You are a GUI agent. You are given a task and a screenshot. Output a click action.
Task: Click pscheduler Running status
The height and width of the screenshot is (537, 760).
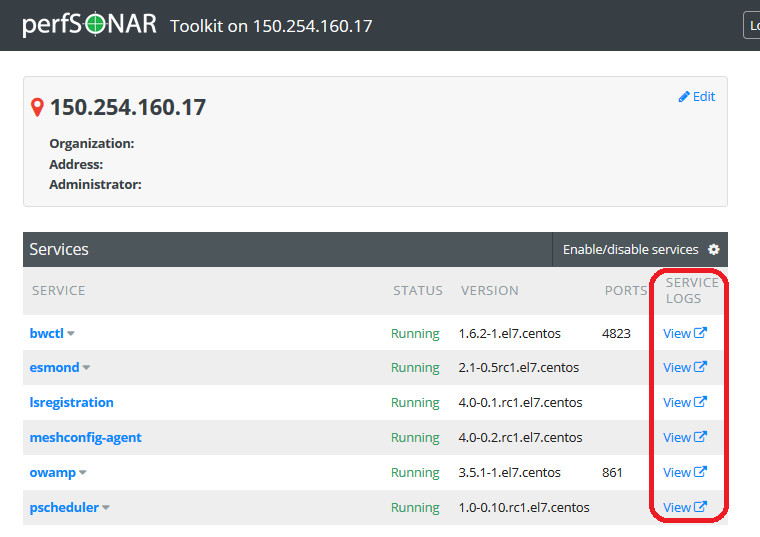(x=415, y=507)
